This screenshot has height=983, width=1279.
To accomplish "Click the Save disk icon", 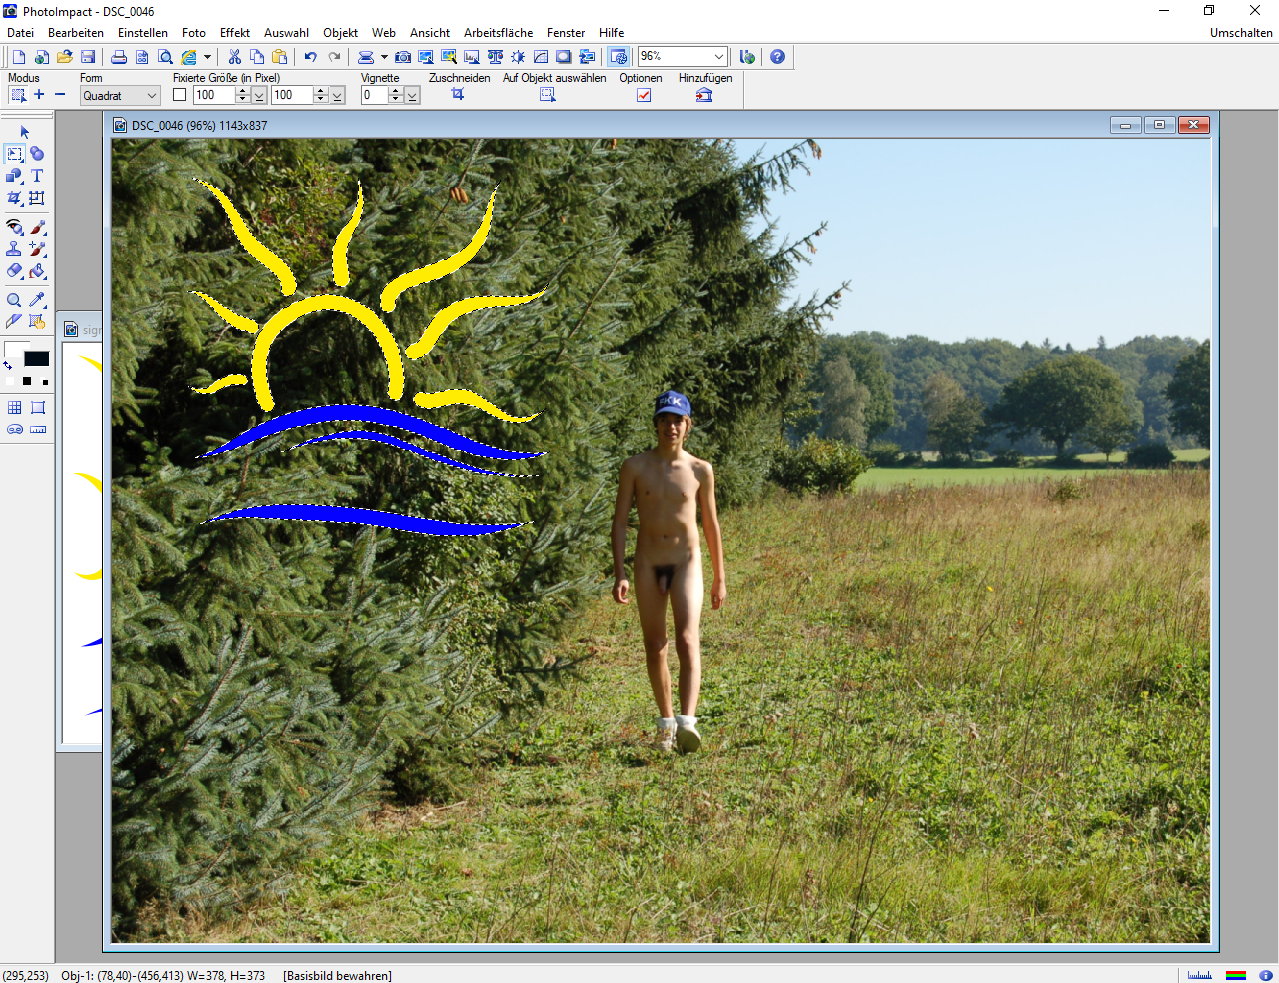I will pos(88,57).
